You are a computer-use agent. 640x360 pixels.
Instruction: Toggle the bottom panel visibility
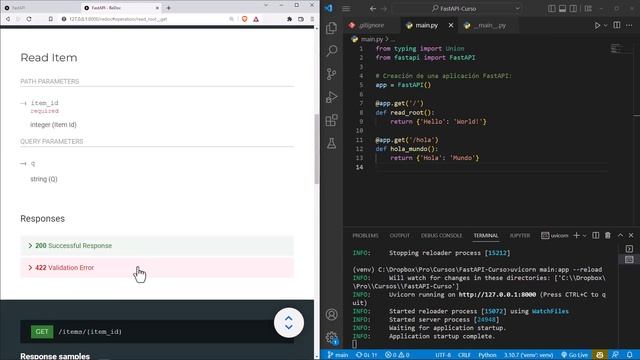click(562, 9)
